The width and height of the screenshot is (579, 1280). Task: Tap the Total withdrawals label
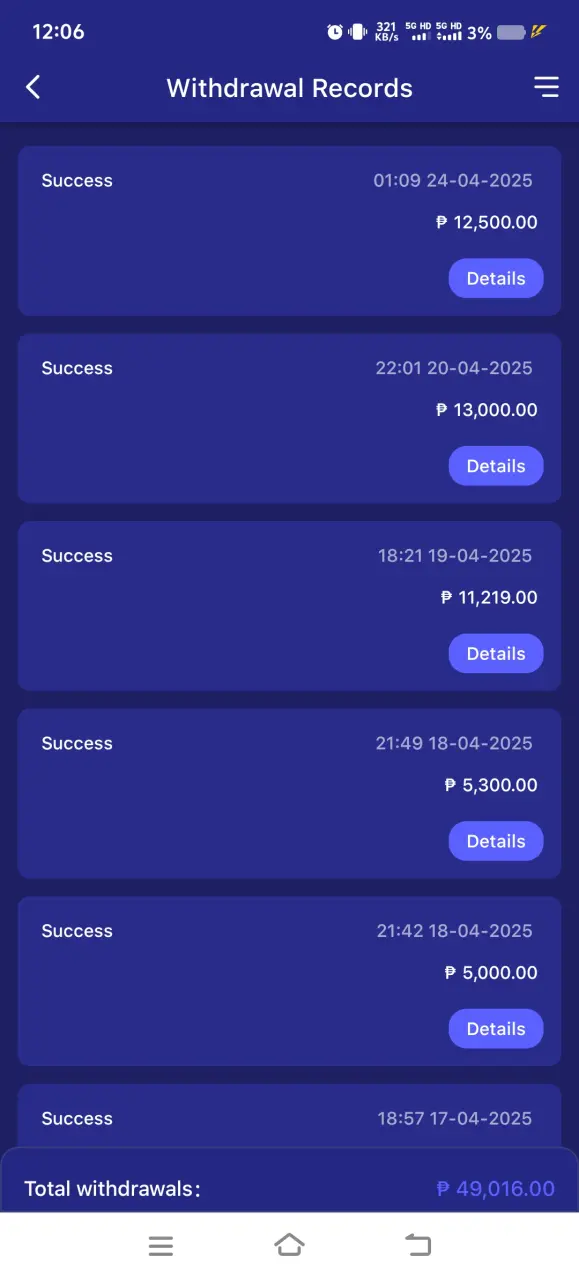tap(113, 1189)
